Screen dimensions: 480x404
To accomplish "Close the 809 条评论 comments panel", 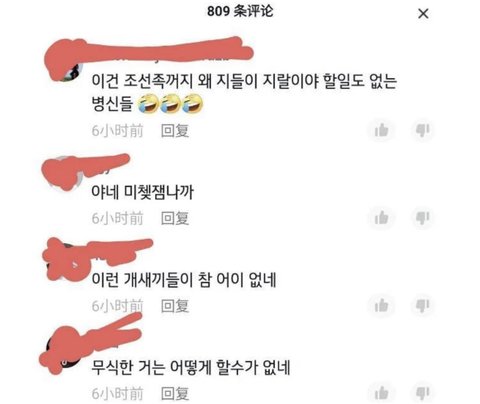I will pos(423,14).
